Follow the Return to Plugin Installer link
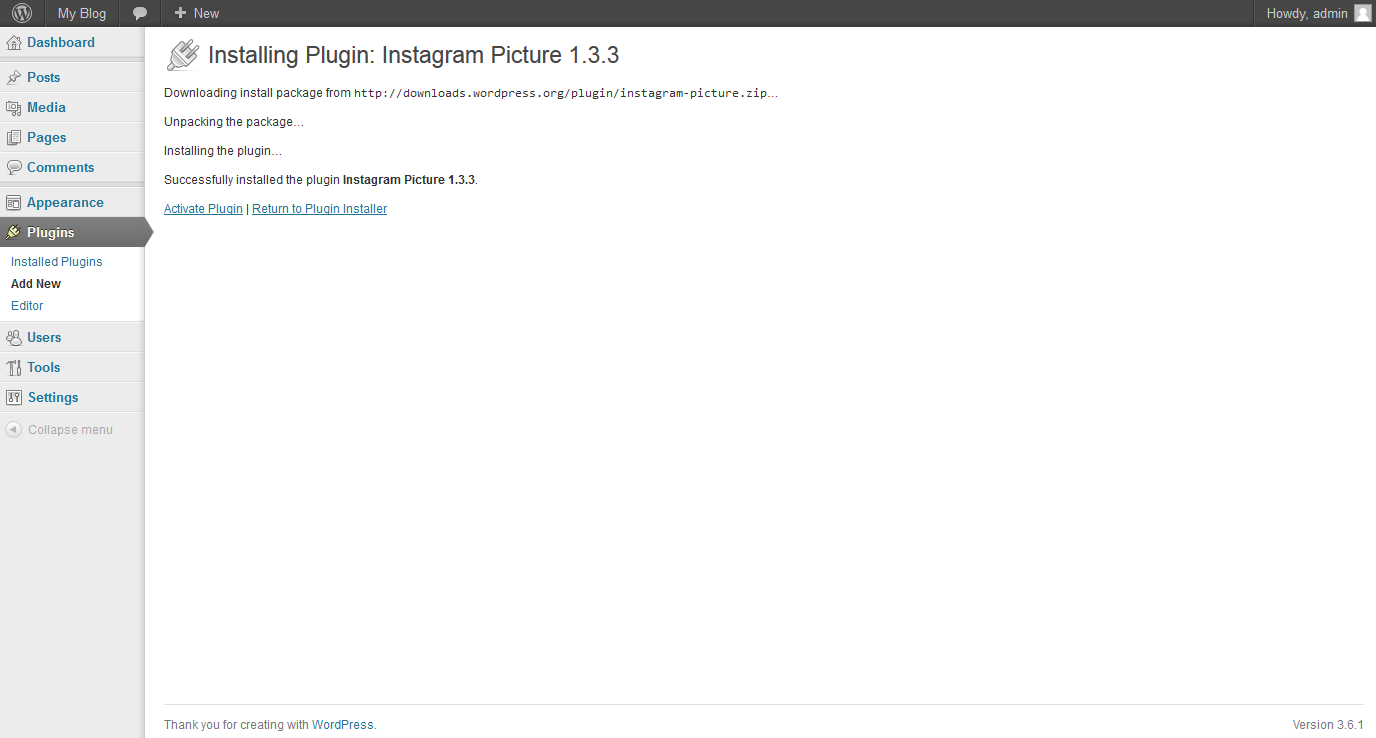This screenshot has width=1376, height=738. pyautogui.click(x=319, y=209)
